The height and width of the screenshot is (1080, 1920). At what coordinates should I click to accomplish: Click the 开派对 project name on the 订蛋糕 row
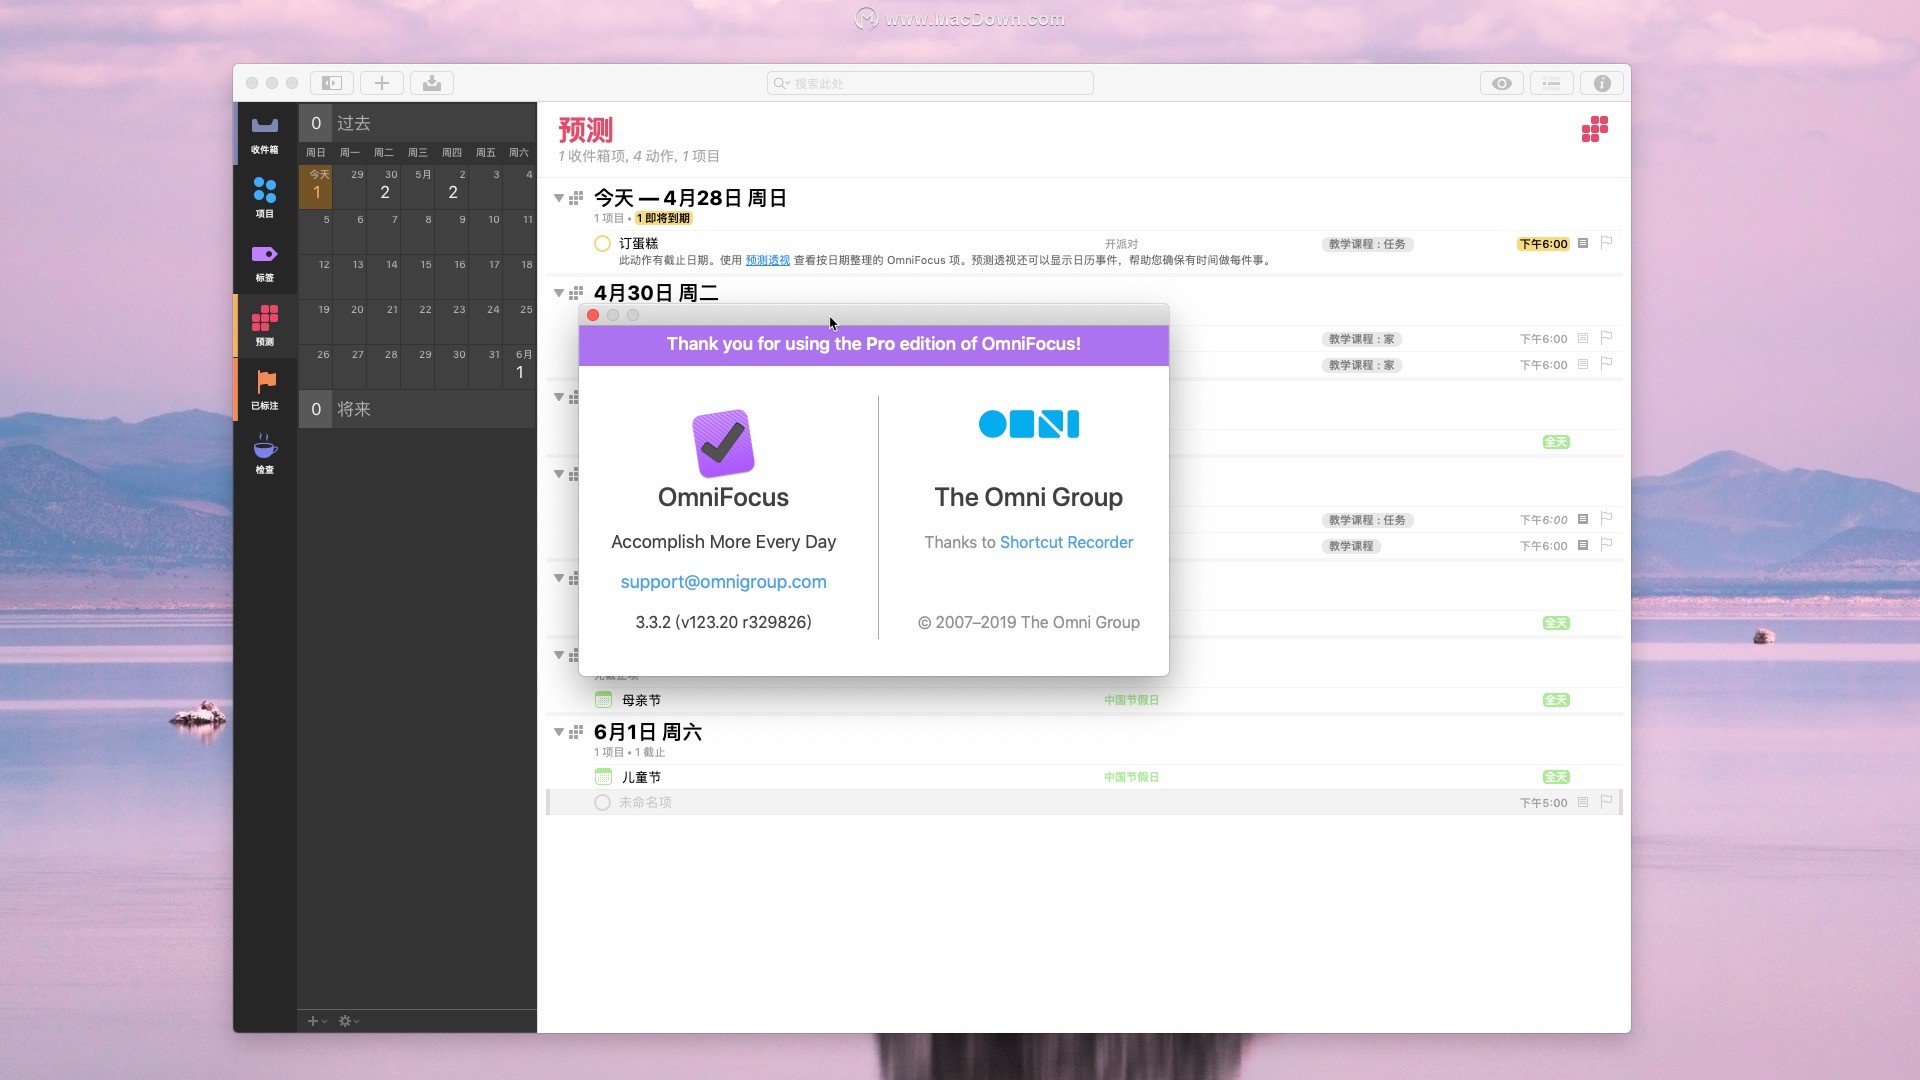tap(1121, 244)
